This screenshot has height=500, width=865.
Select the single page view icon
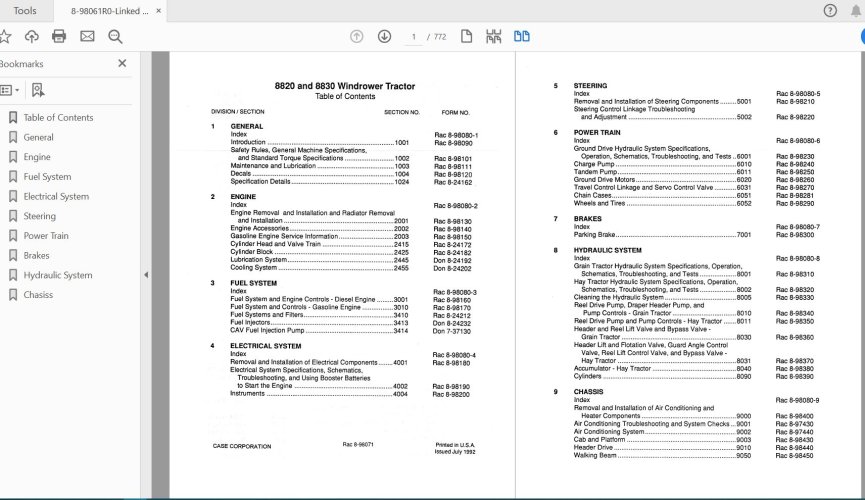tap(466, 36)
